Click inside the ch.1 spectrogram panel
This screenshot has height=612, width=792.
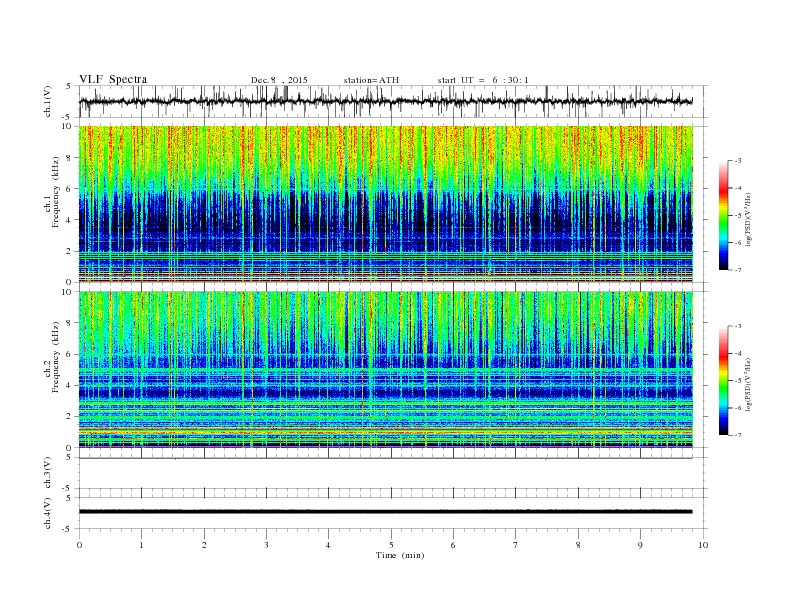tap(386, 204)
